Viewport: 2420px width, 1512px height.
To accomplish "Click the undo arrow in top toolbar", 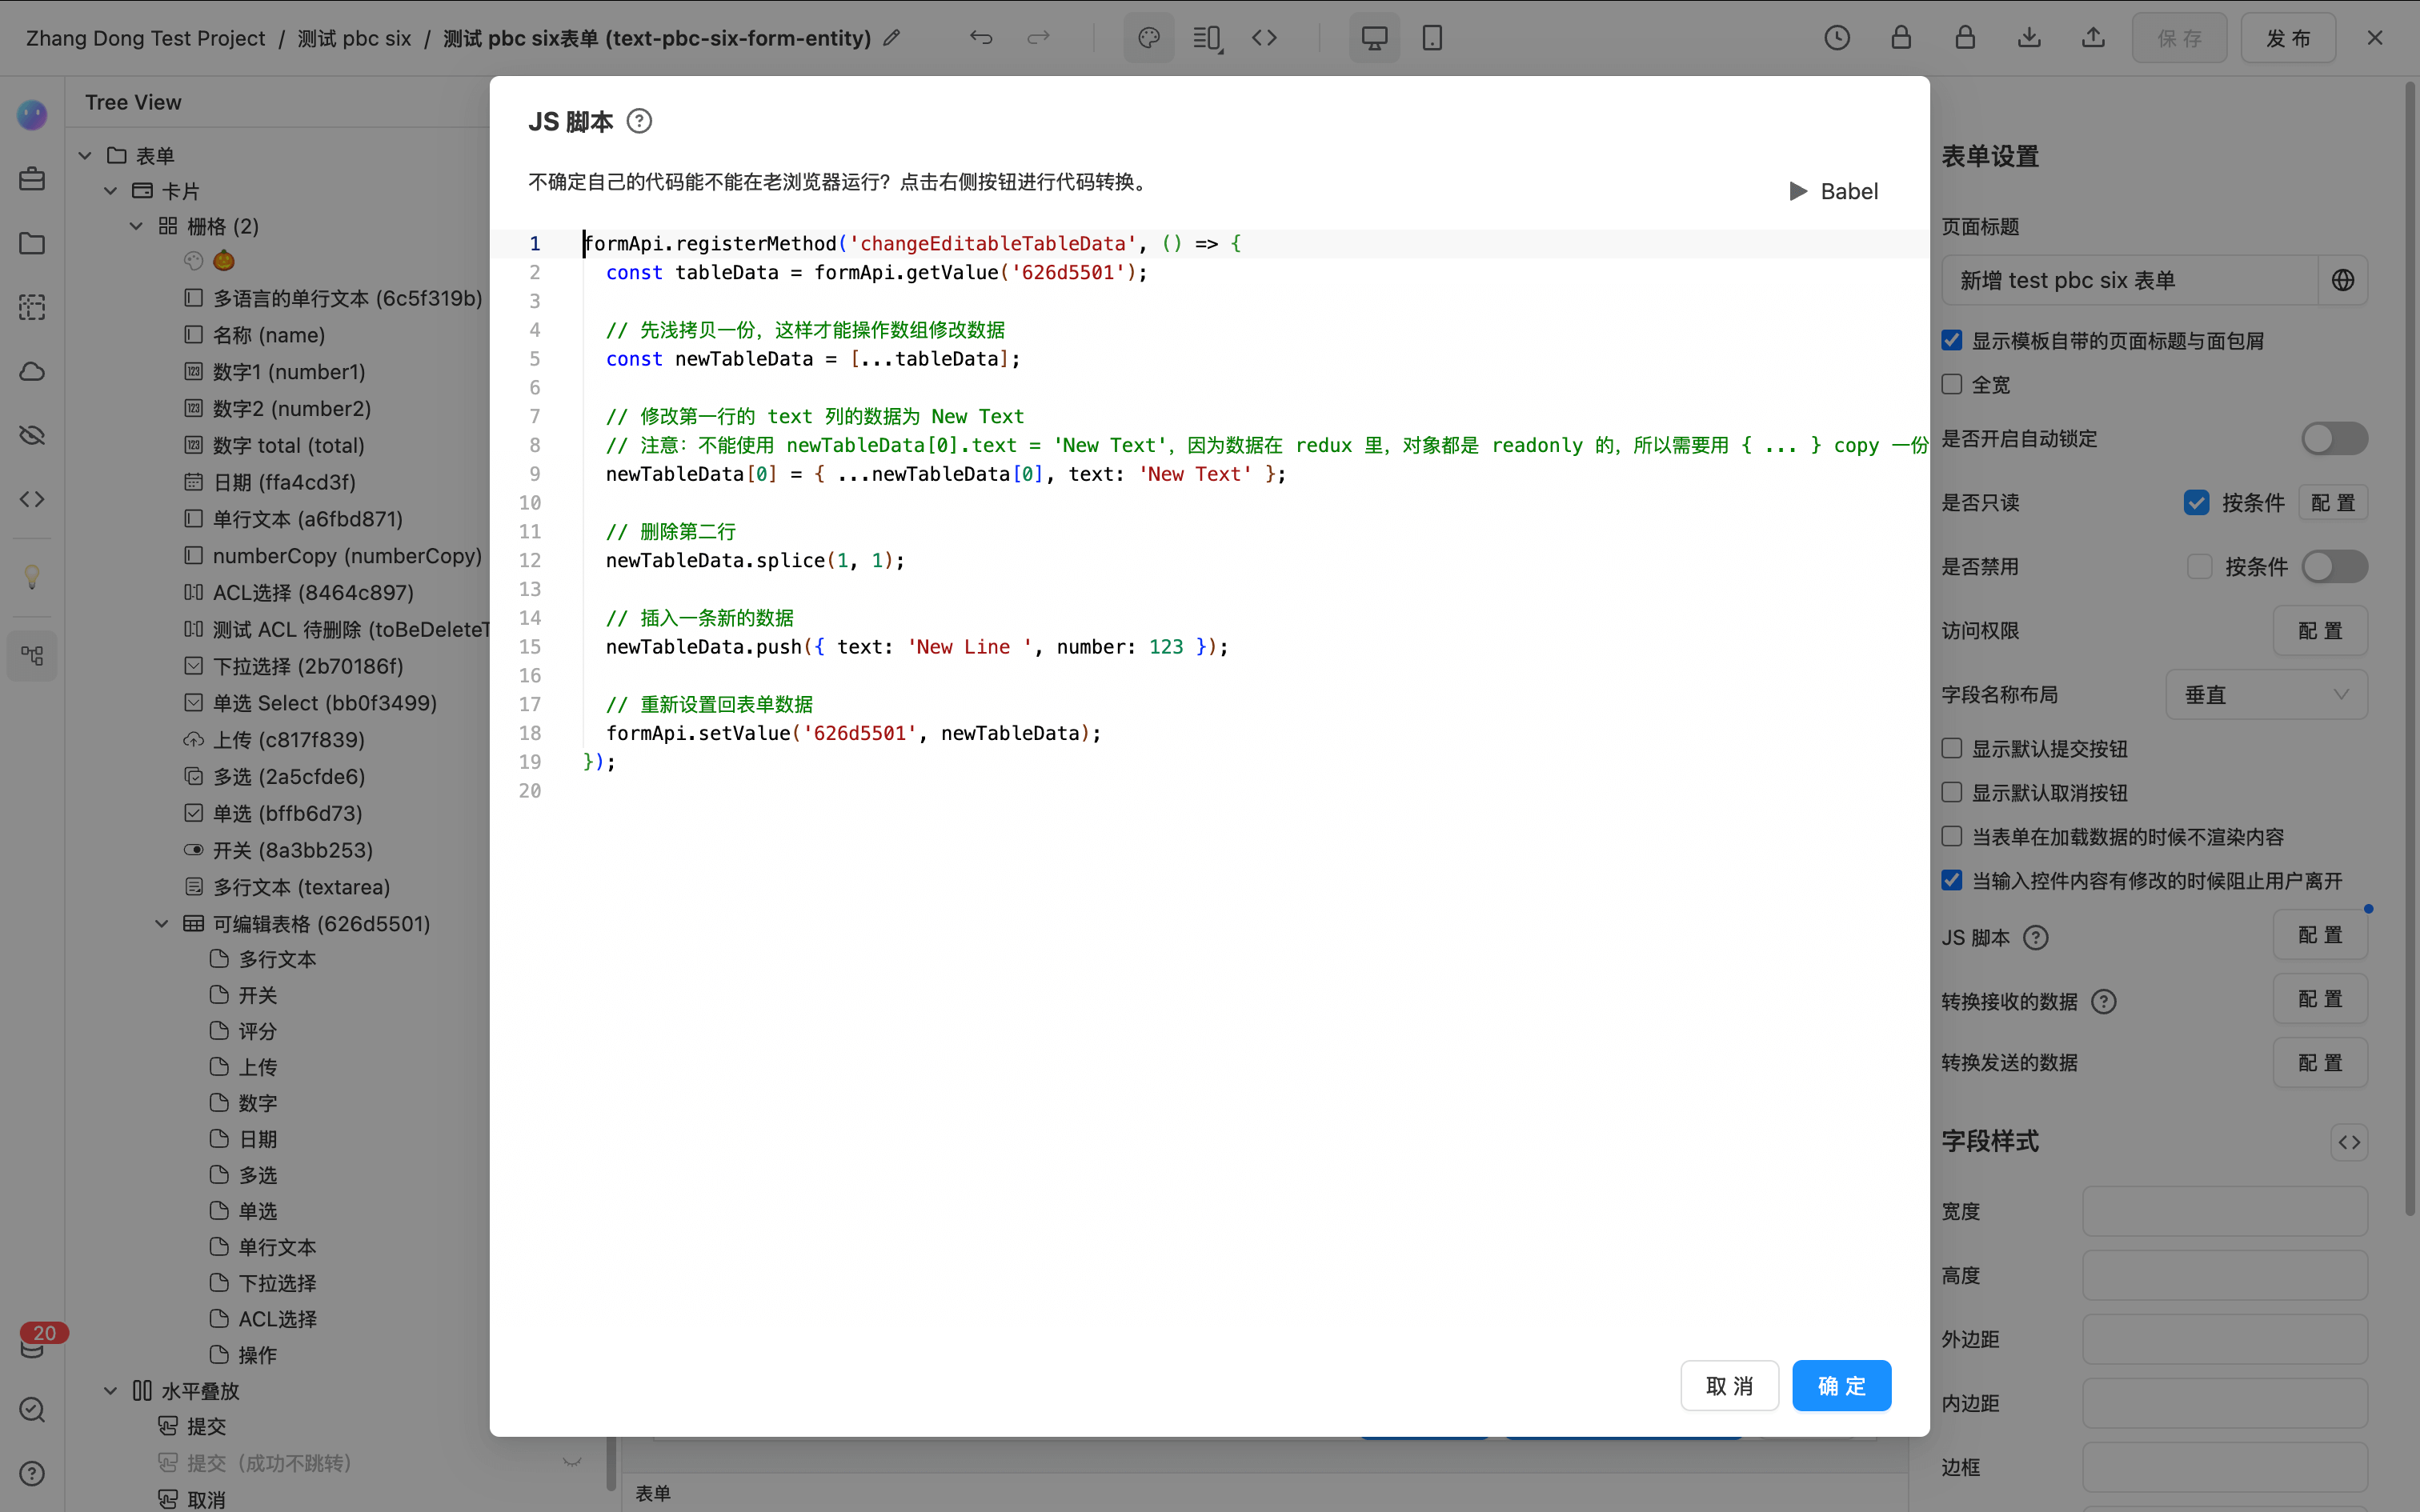I will pos(981,38).
